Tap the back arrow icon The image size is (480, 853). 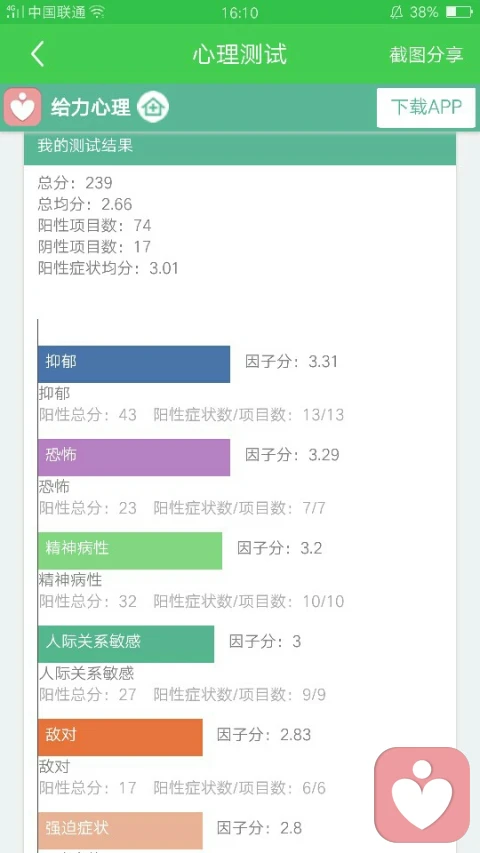point(38,54)
